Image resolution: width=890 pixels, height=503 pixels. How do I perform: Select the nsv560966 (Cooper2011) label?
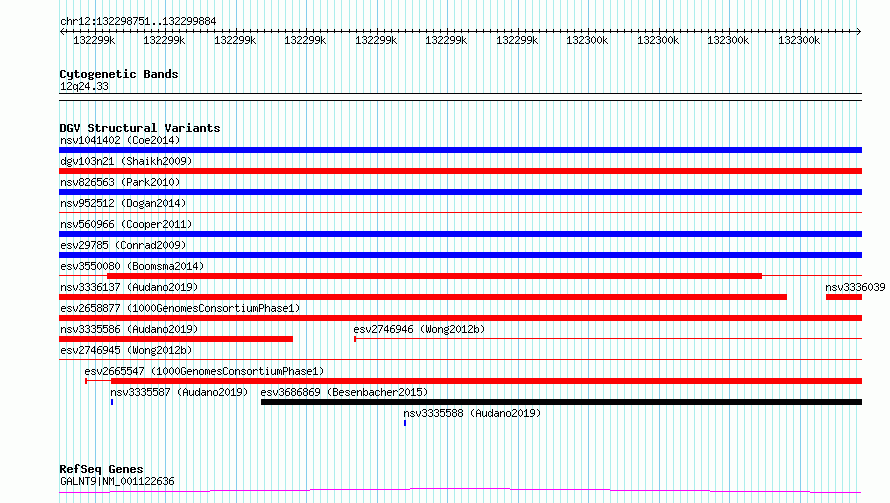126,224
